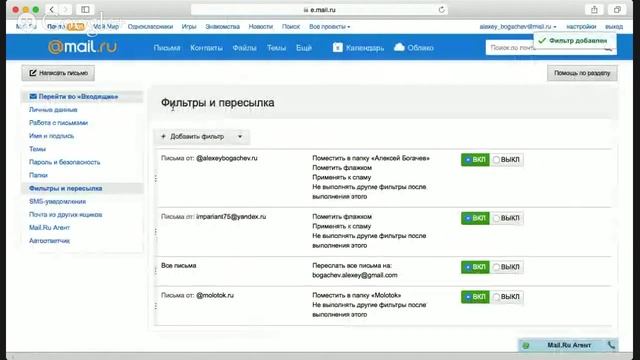640x360 pixels.
Task: Open Почта из других ящиков section
Action: click(66, 214)
